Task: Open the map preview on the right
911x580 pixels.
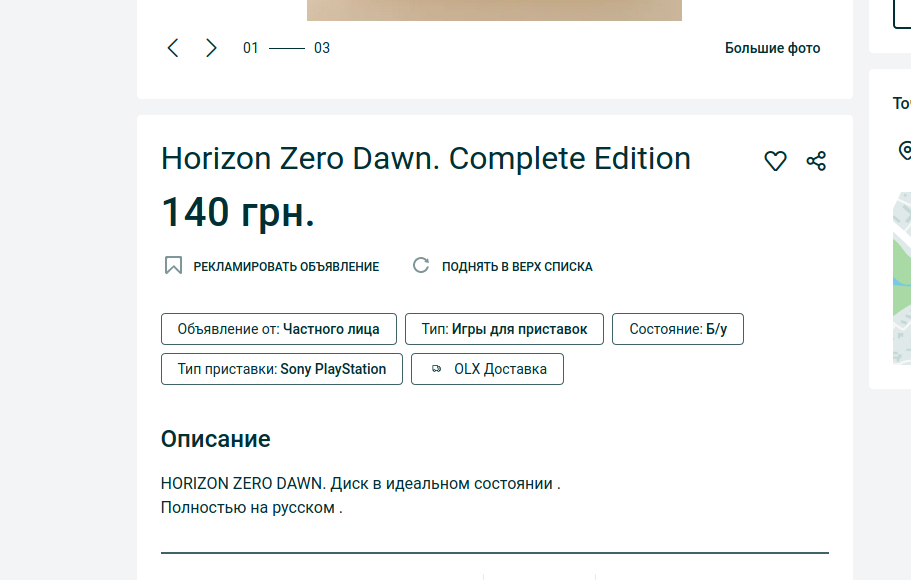Action: pos(902,278)
